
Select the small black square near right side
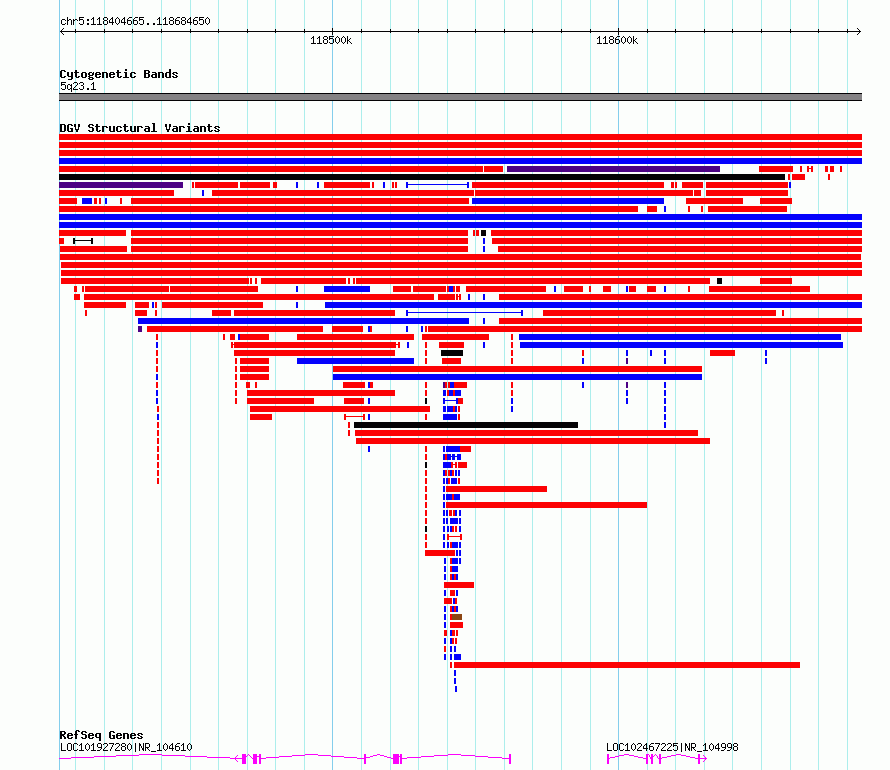click(719, 281)
